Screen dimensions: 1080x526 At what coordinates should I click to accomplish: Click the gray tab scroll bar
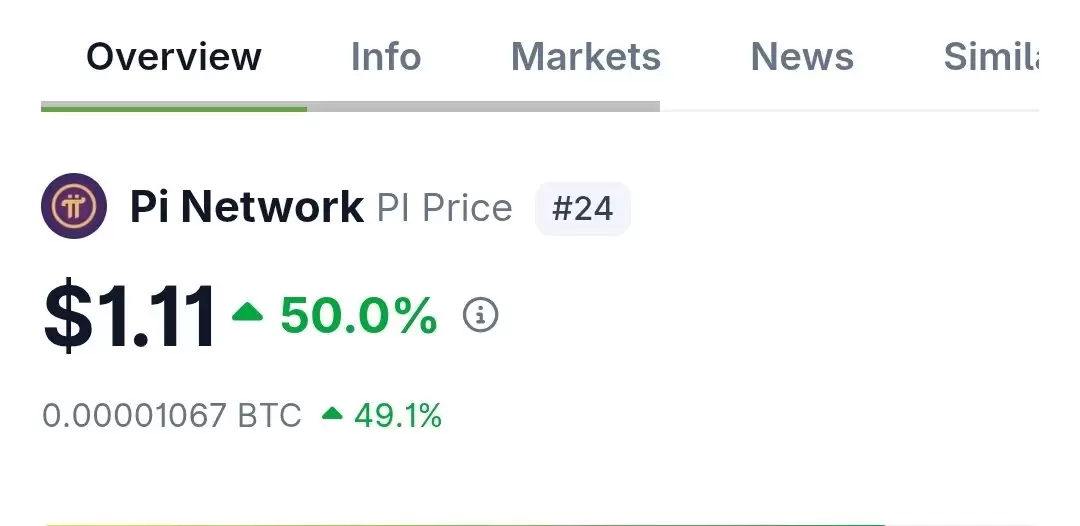pos(484,107)
